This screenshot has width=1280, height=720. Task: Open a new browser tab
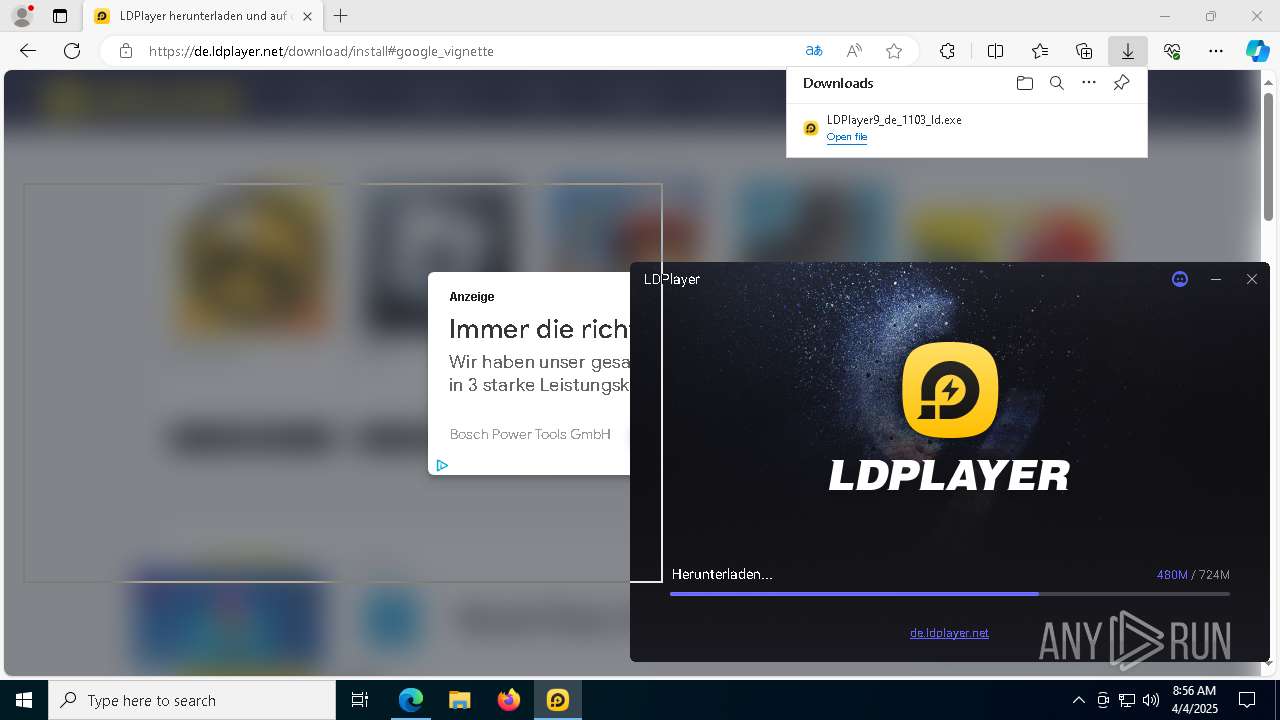(341, 16)
